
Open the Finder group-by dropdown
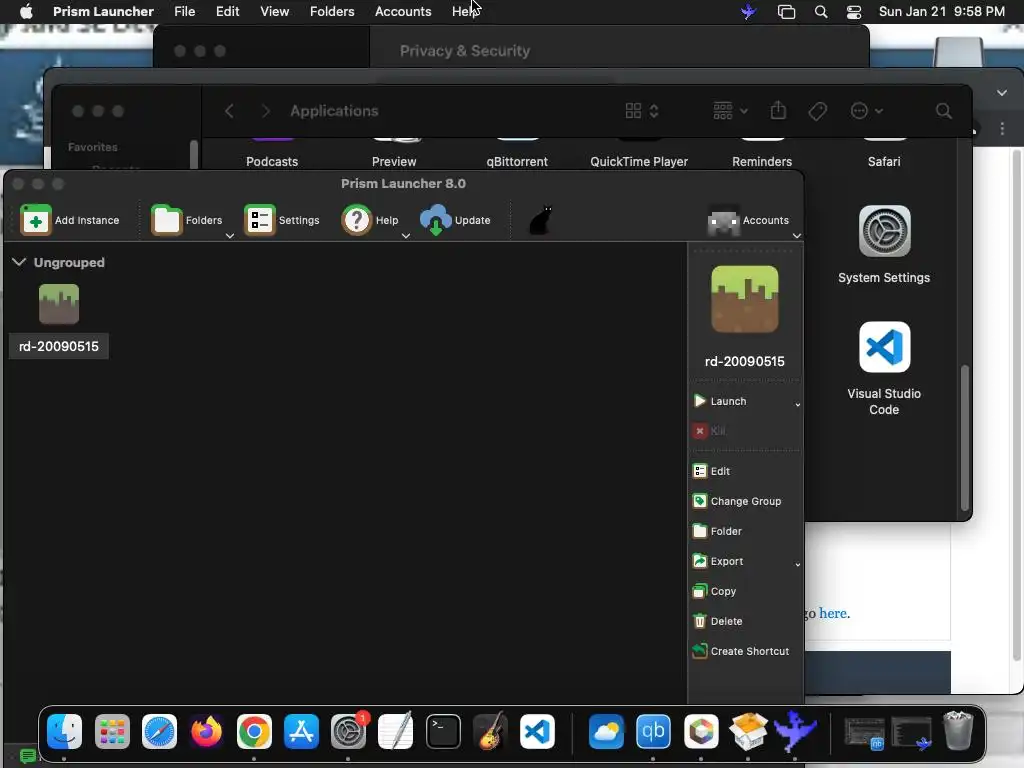coord(730,111)
